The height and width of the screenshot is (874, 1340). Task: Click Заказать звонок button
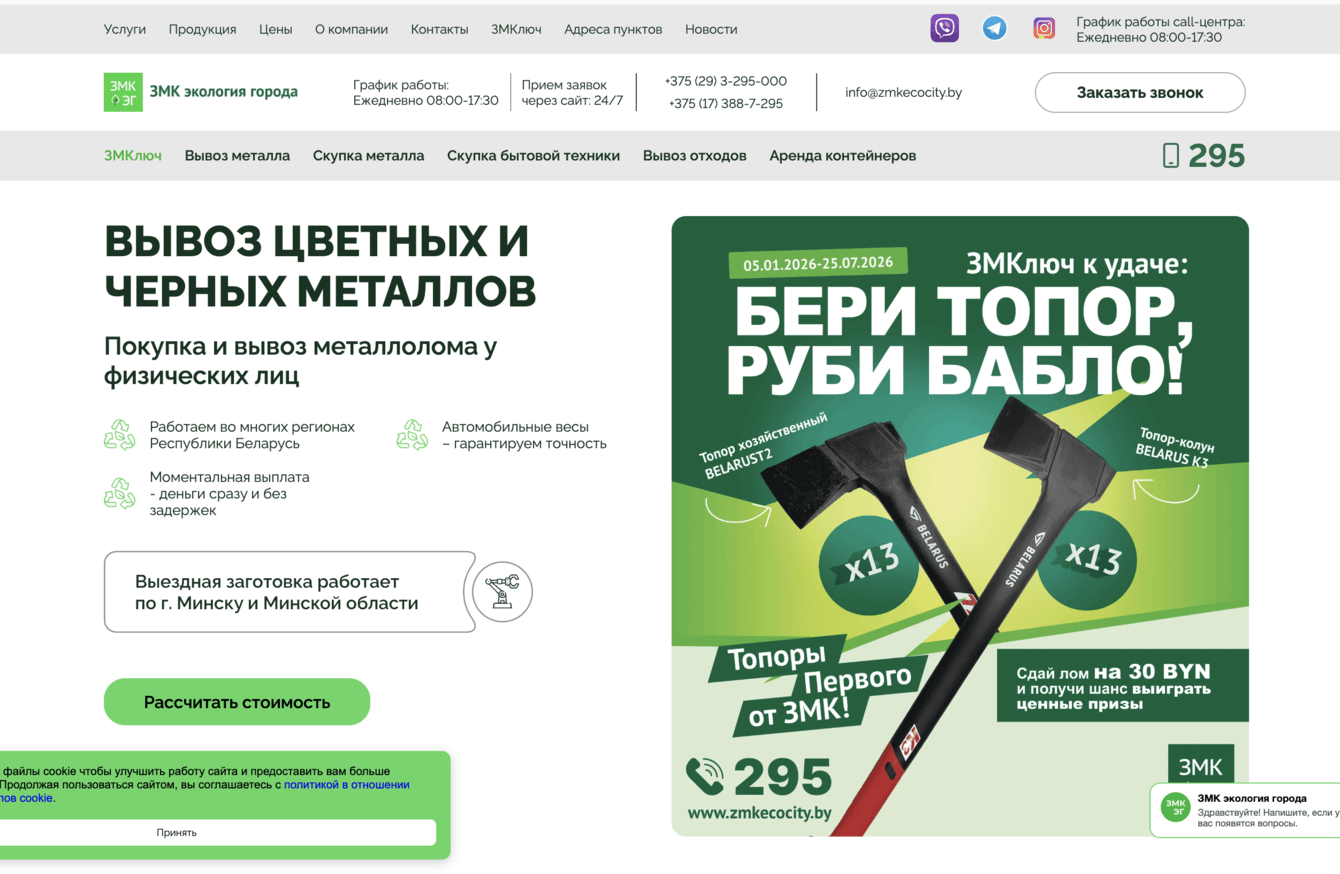[1140, 92]
